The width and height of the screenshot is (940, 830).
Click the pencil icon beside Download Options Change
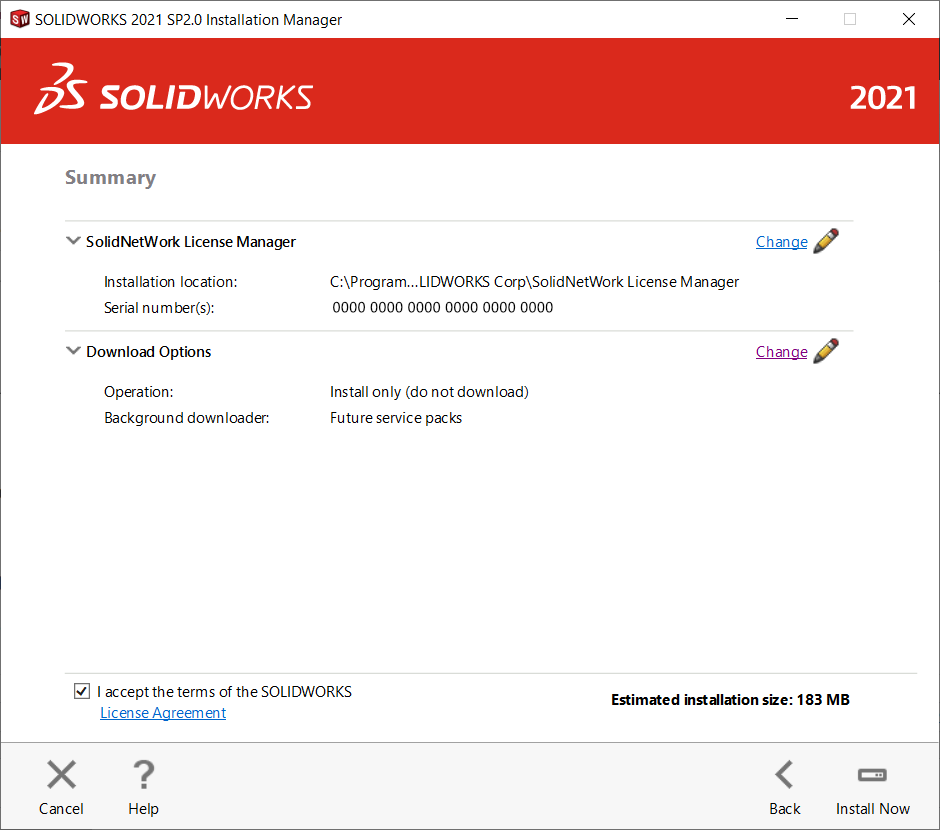point(826,350)
